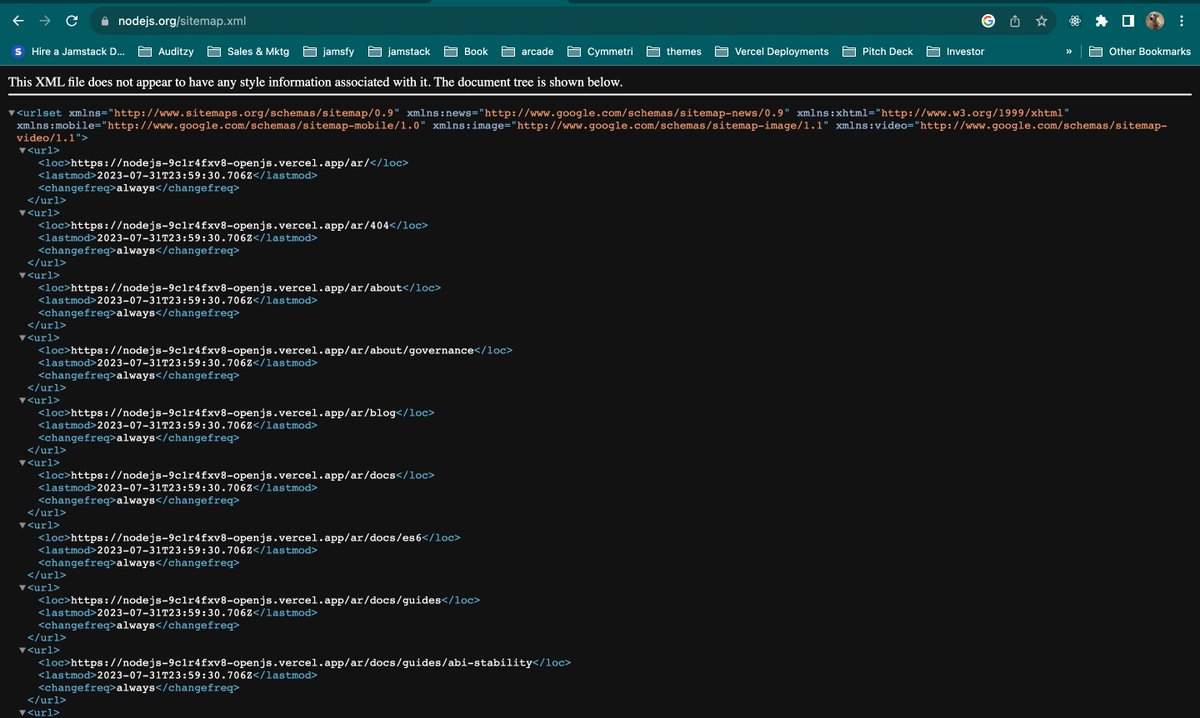Open the jamstack bookmarks folder
The image size is (1200, 718).
(x=399, y=51)
